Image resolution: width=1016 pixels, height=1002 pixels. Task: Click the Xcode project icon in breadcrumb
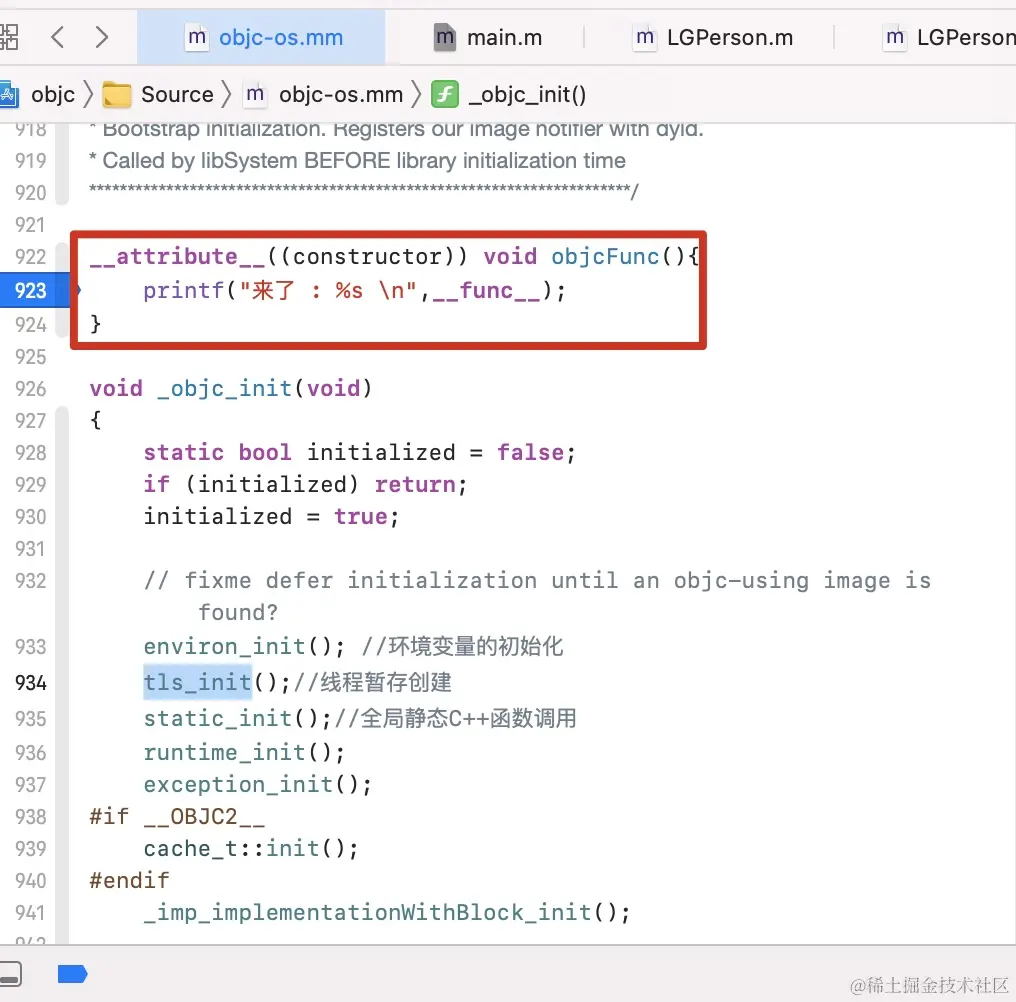pyautogui.click(x=8, y=95)
